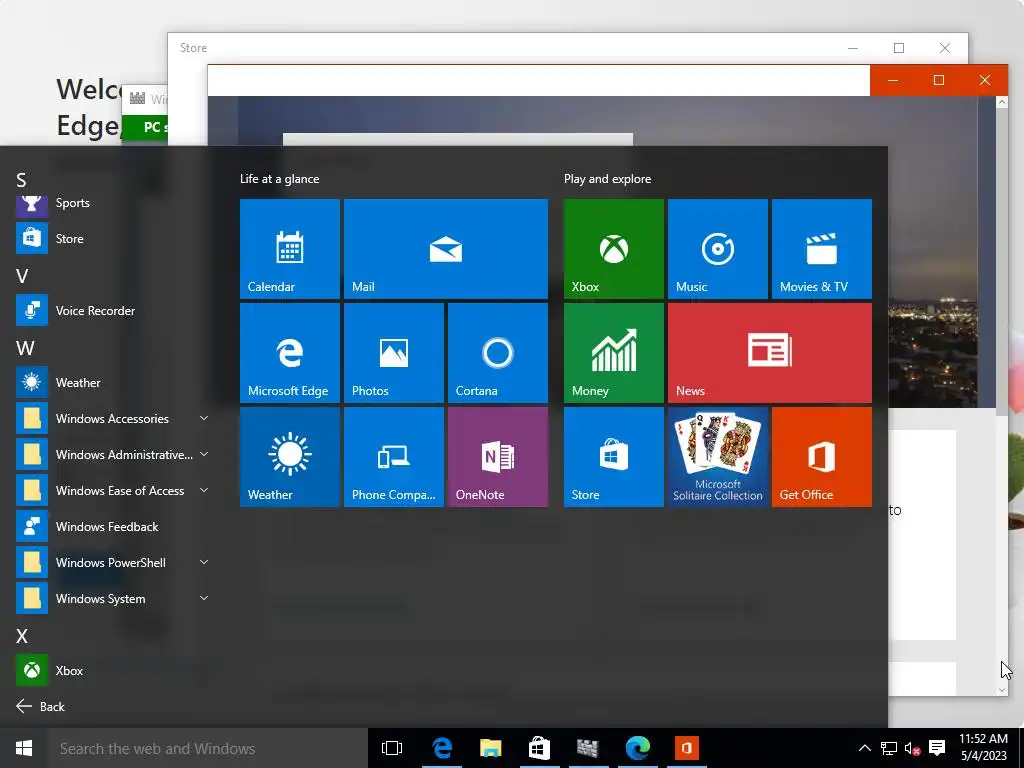This screenshot has height=768, width=1024.
Task: Open the Phone Companion tile
Action: tap(394, 456)
